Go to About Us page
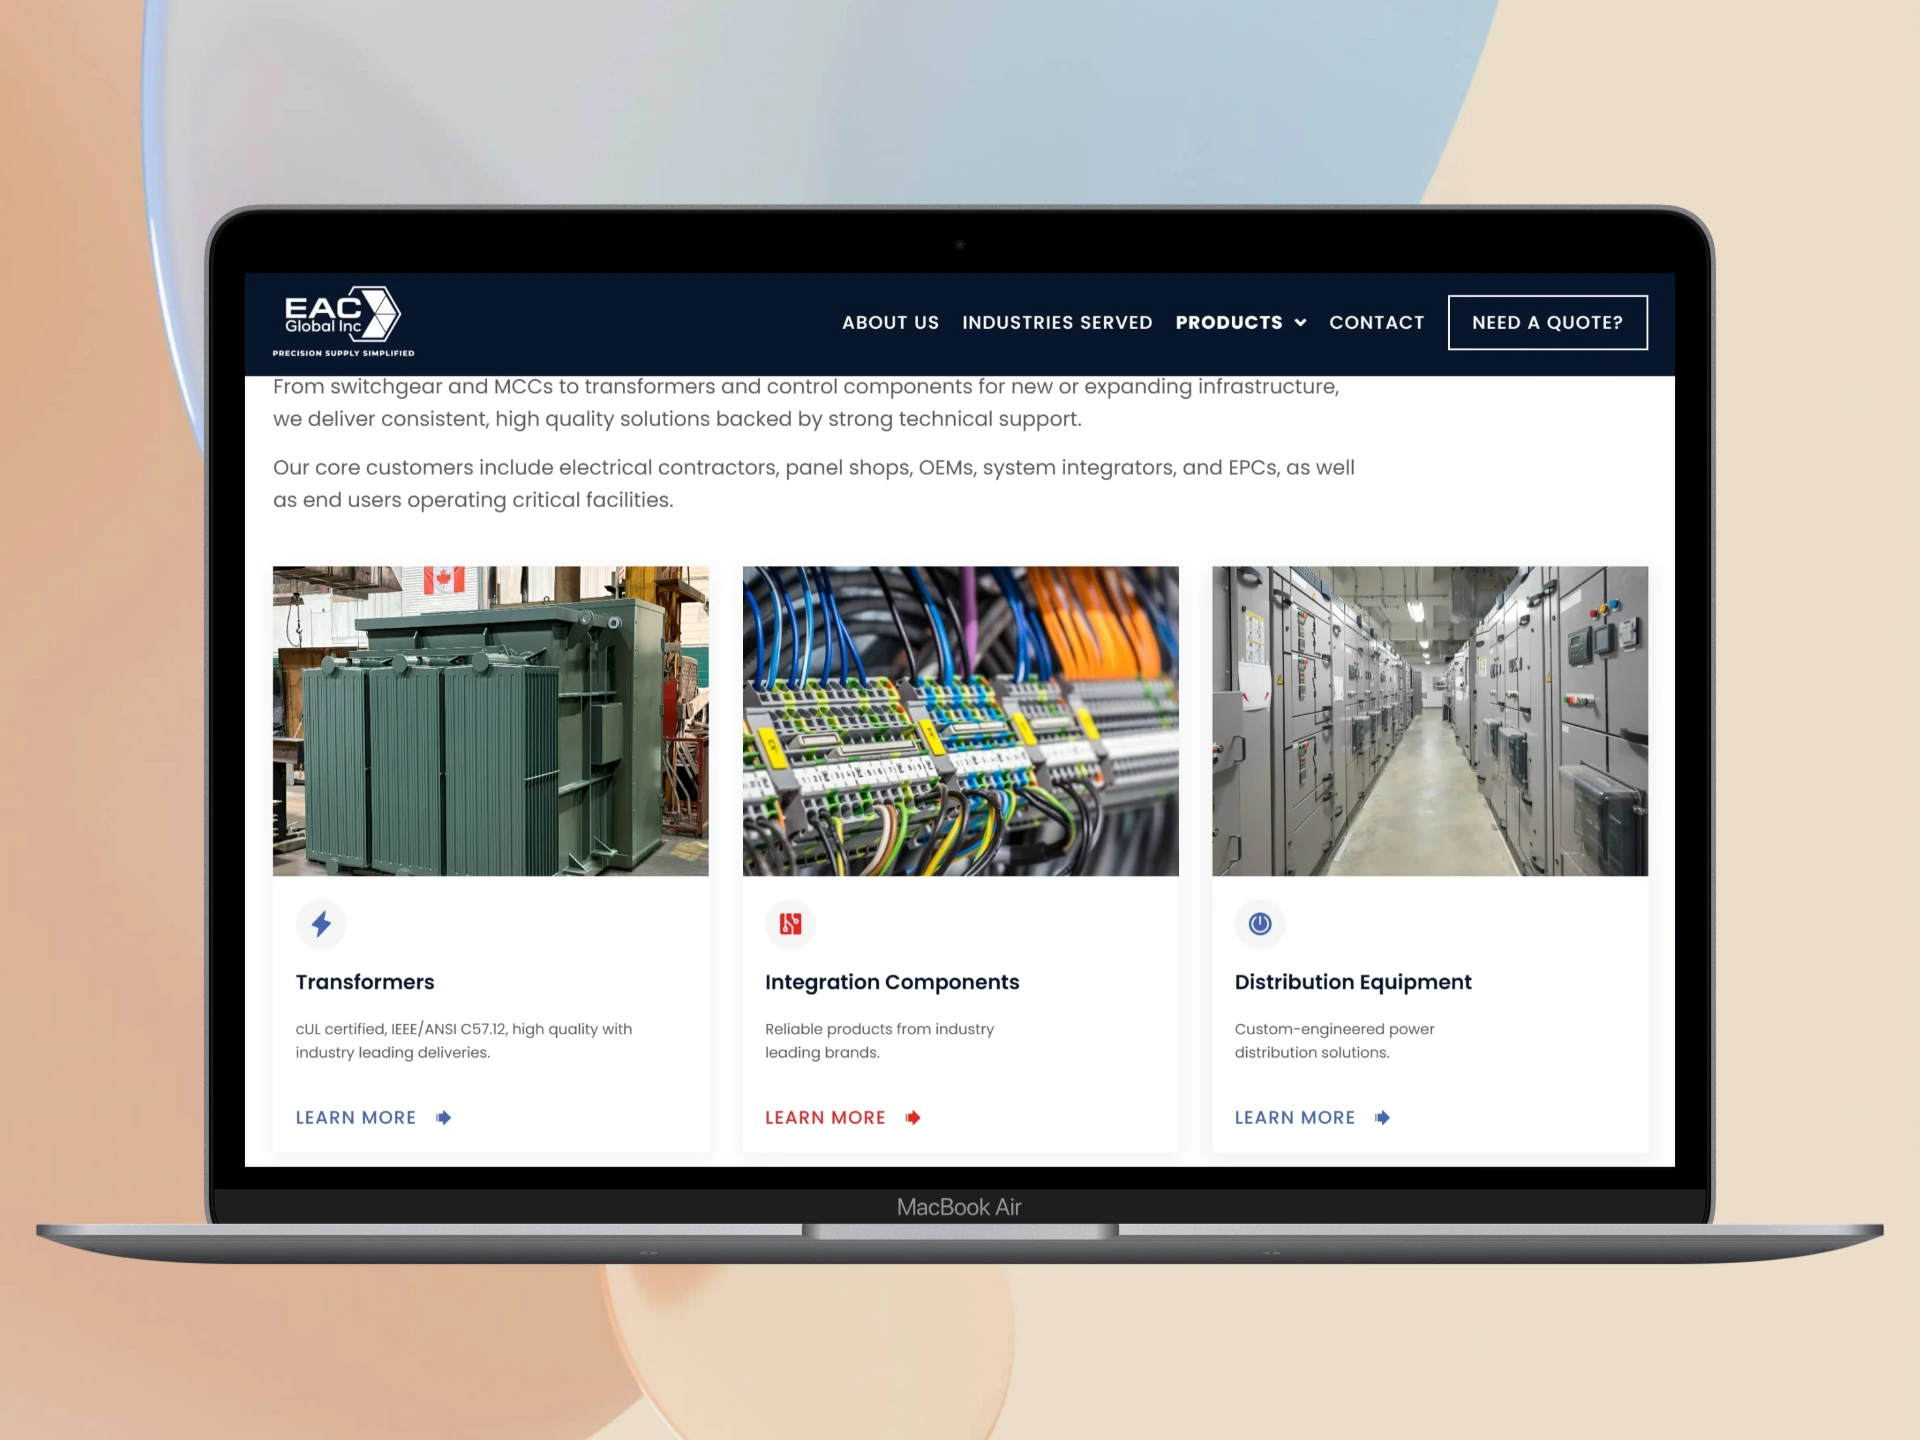The height and width of the screenshot is (1440, 1920). point(890,323)
